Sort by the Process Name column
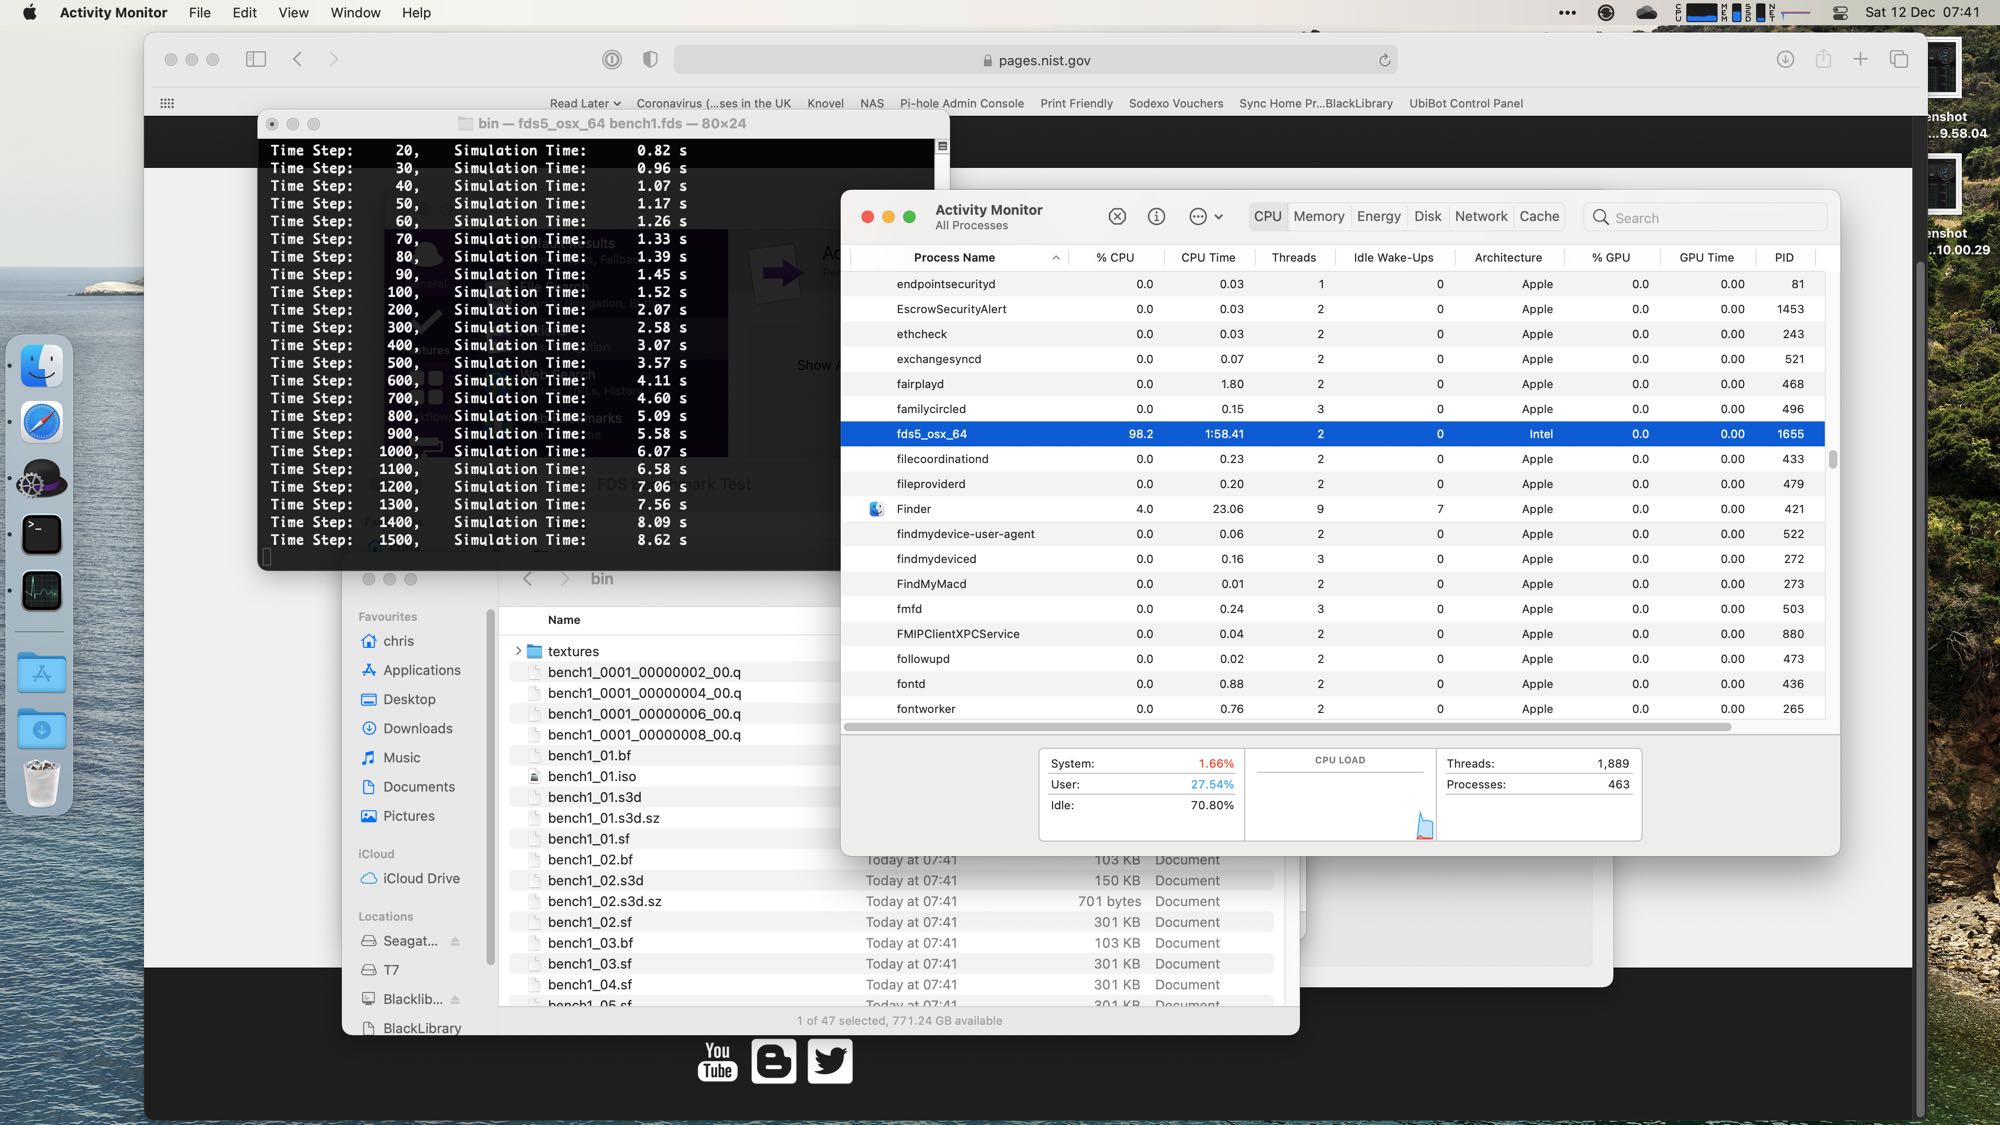This screenshot has height=1125, width=2000. point(954,257)
